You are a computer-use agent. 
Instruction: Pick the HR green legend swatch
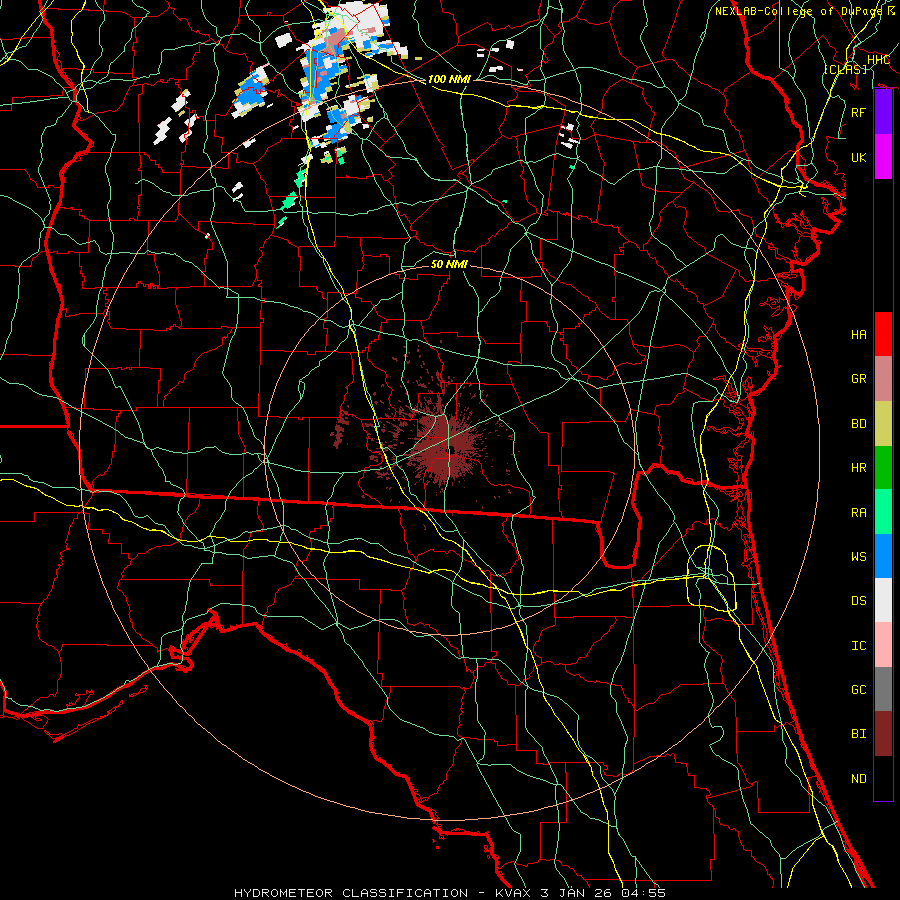883,467
